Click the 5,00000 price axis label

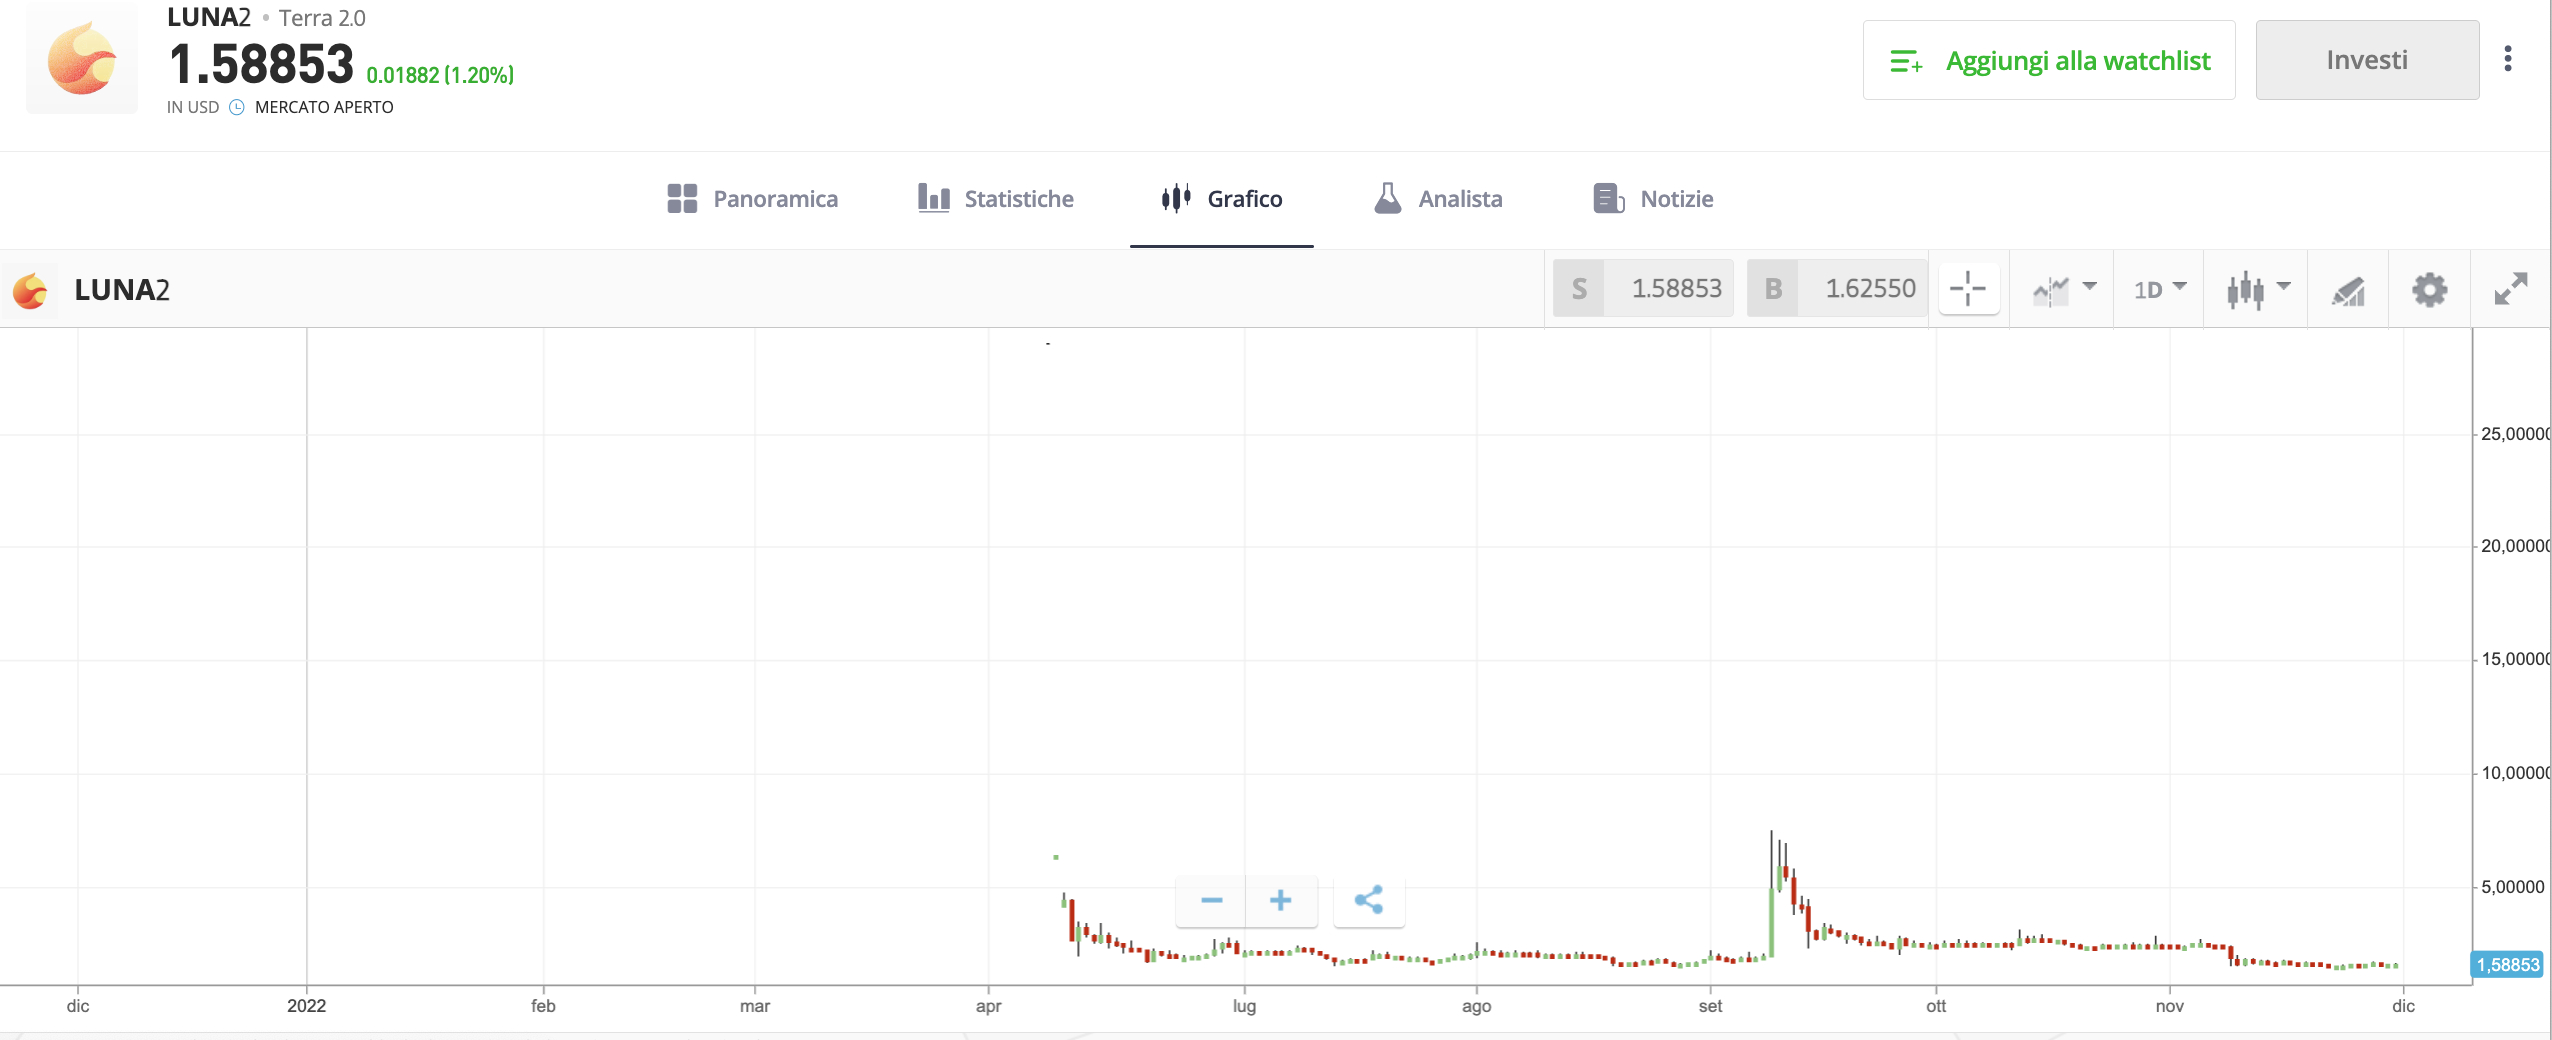click(2512, 887)
